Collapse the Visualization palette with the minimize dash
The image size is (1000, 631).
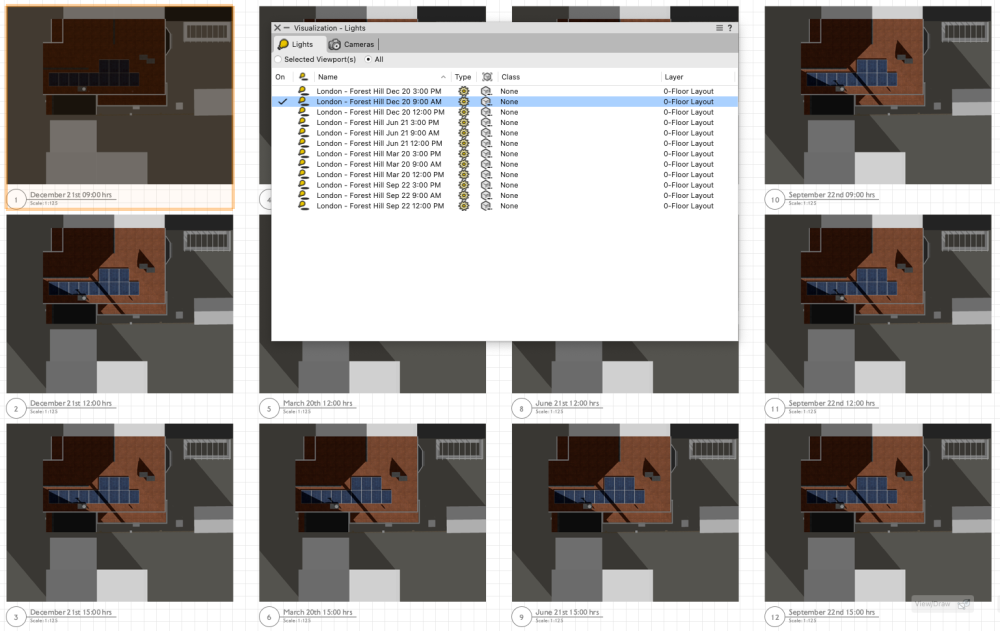coord(287,28)
